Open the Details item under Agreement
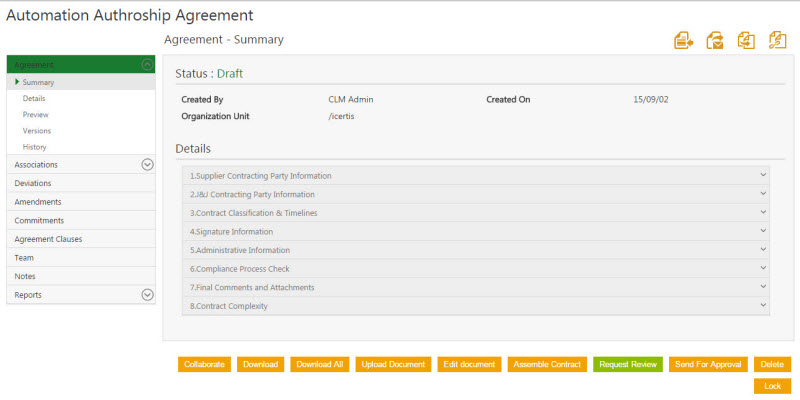This screenshot has height=400, width=800. click(x=34, y=98)
